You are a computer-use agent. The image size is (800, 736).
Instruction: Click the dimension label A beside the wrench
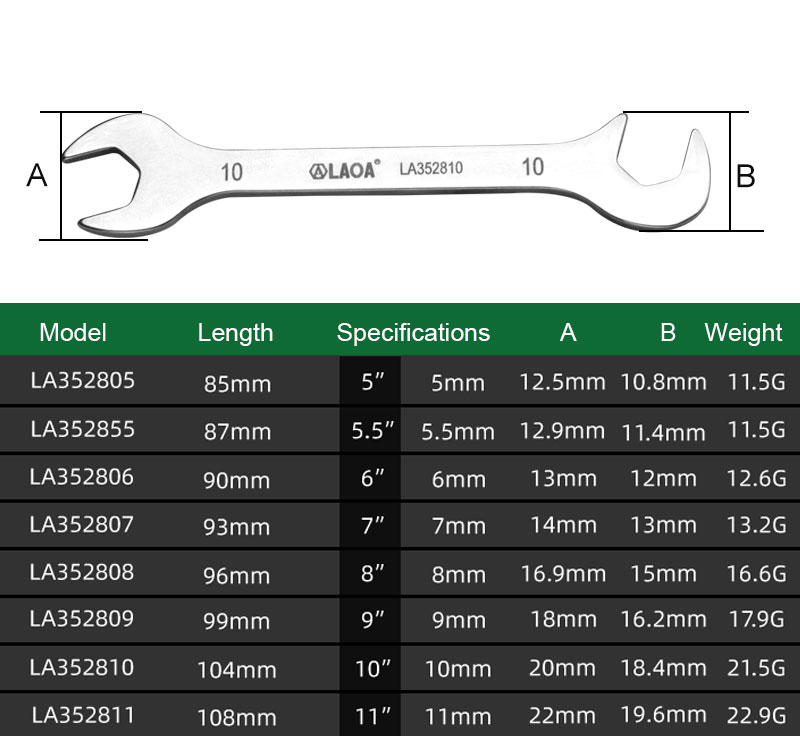point(37,176)
